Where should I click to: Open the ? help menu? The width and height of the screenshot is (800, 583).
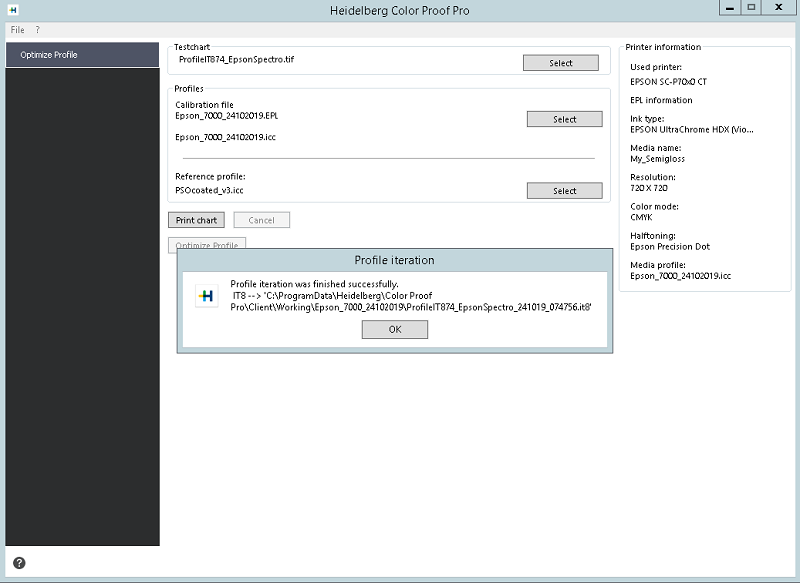(37, 30)
